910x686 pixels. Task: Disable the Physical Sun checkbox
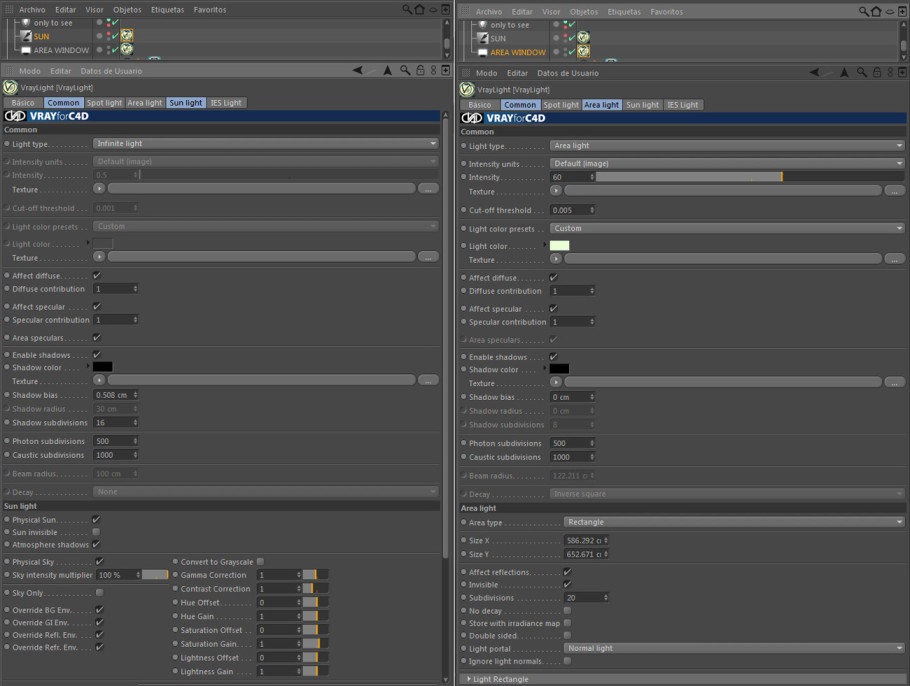click(x=96, y=520)
